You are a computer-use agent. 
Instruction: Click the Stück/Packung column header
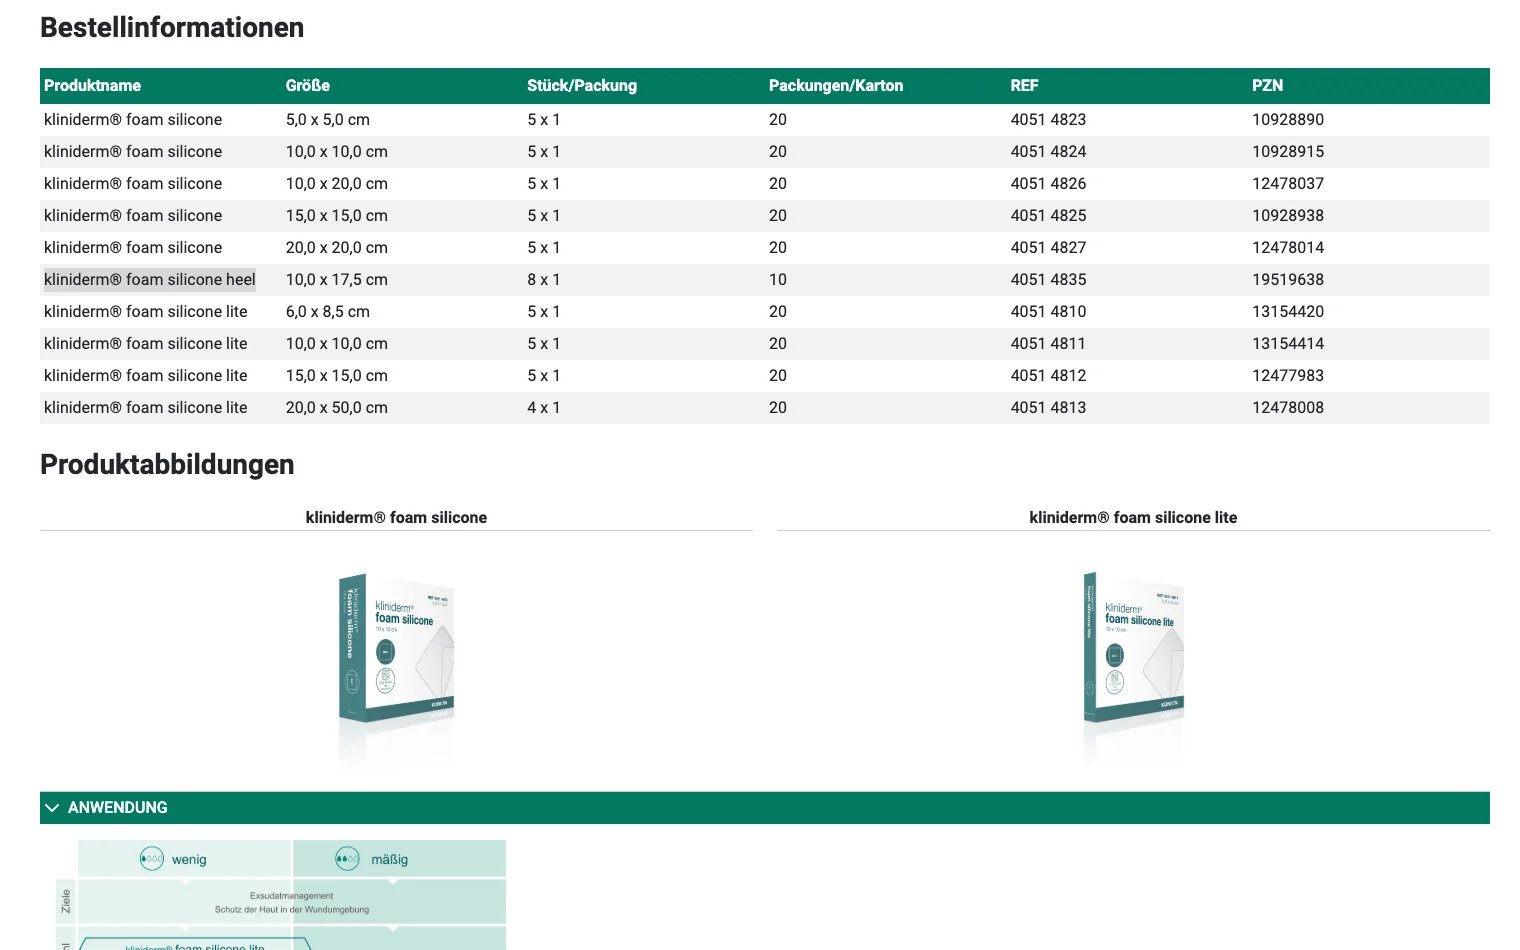(582, 86)
